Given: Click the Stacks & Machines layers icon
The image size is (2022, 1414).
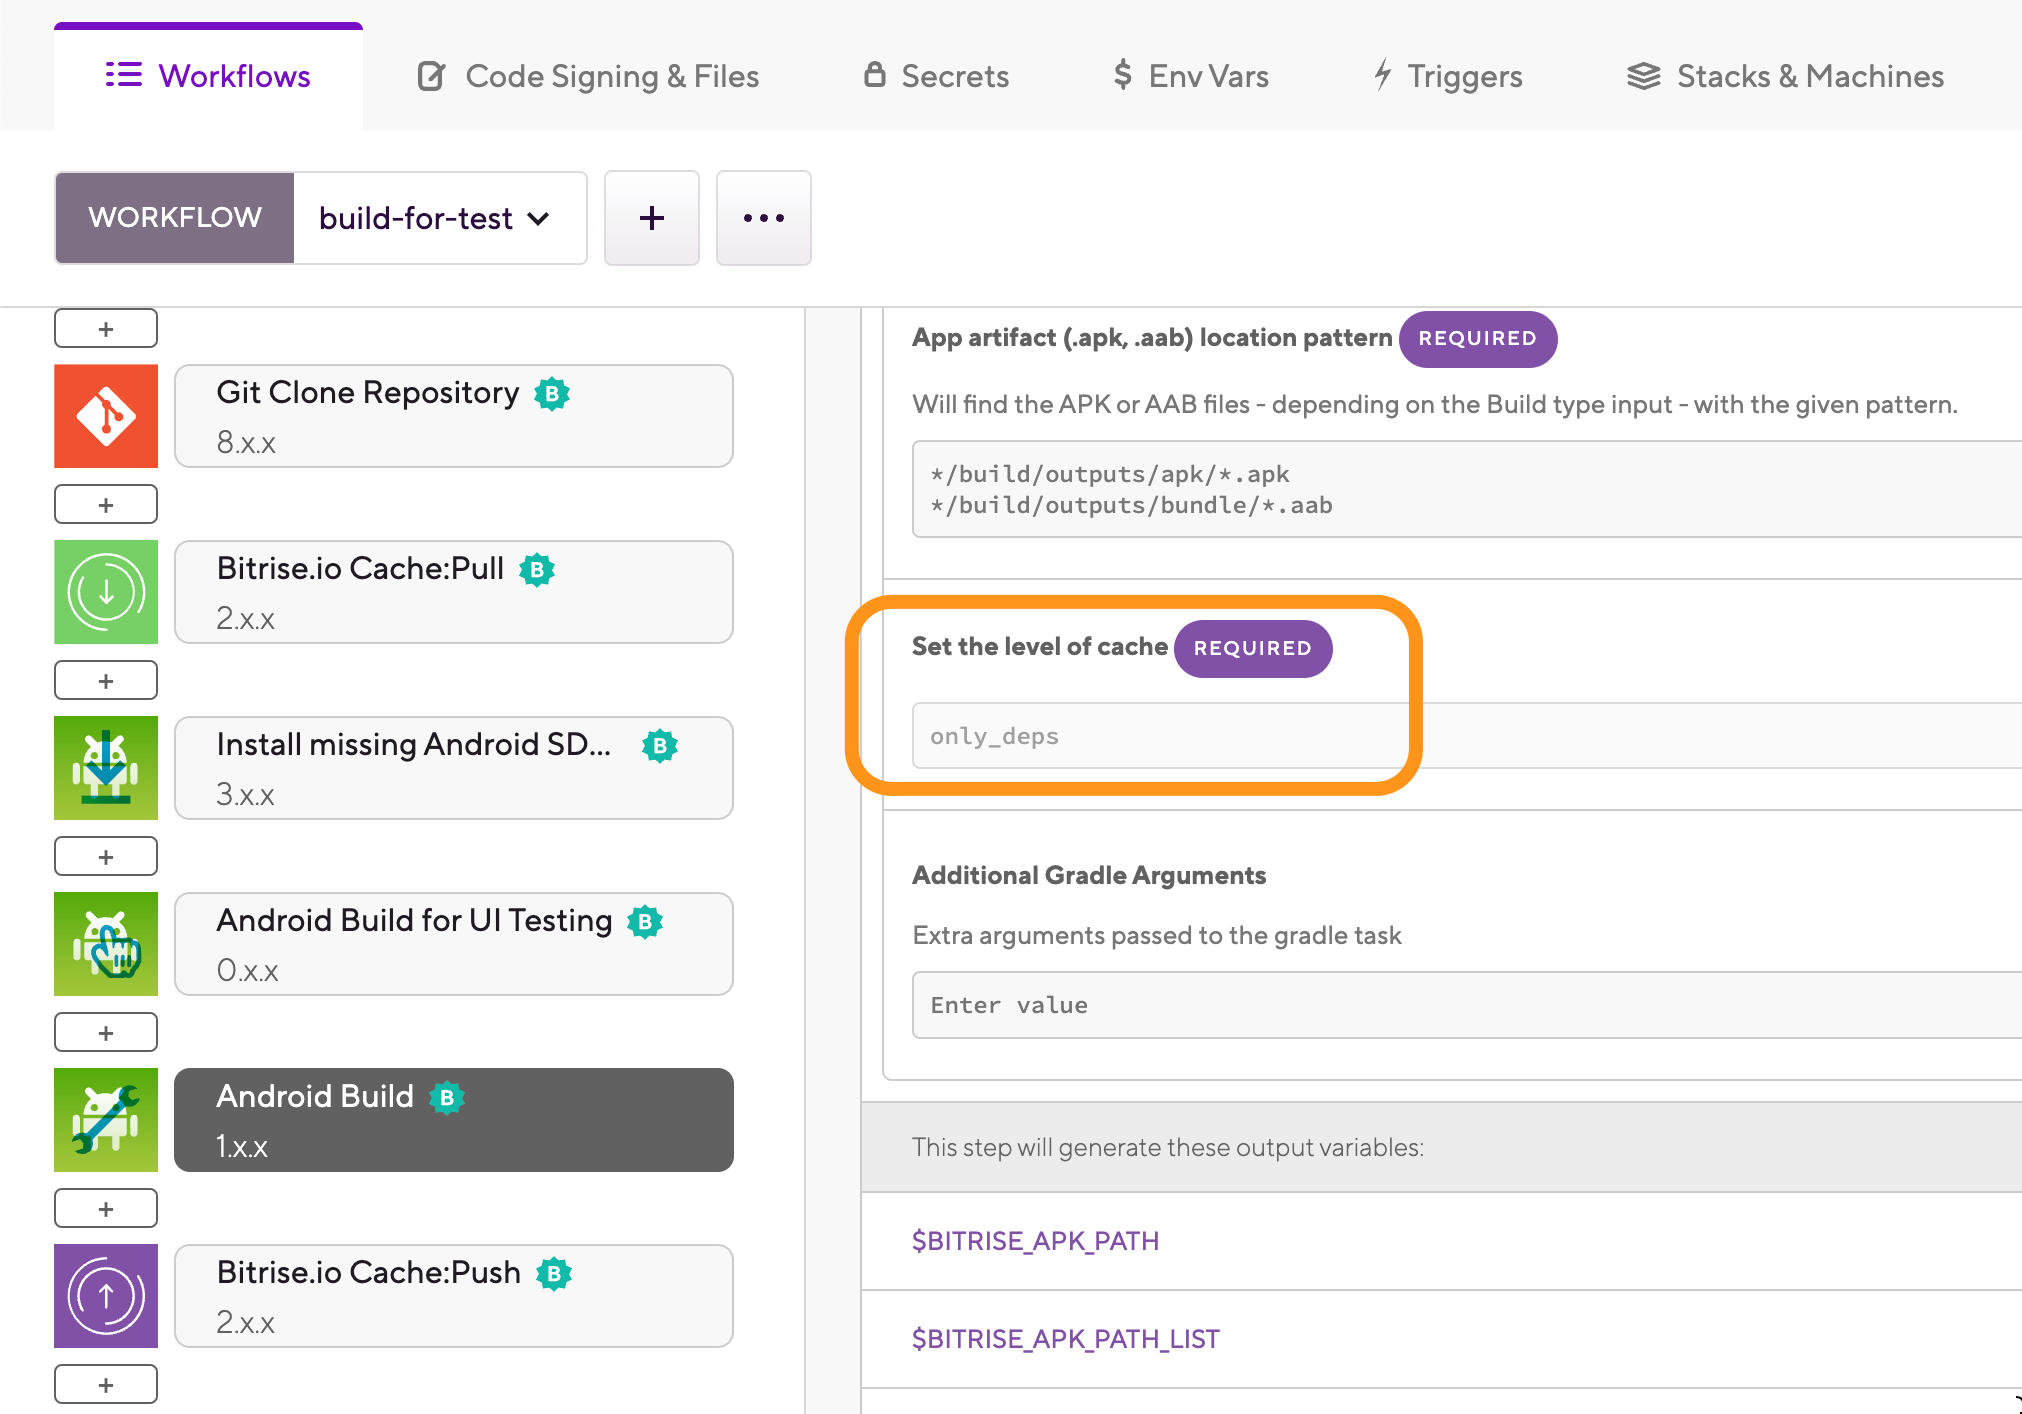Looking at the screenshot, I should tap(1644, 76).
